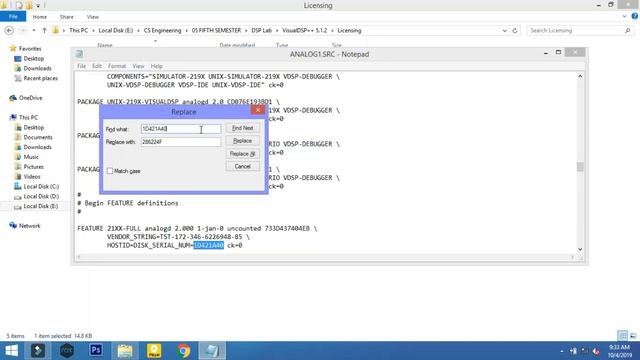Viewport: 640px width, 360px height.
Task: Focus the Replace with input field
Action: [x=181, y=142]
